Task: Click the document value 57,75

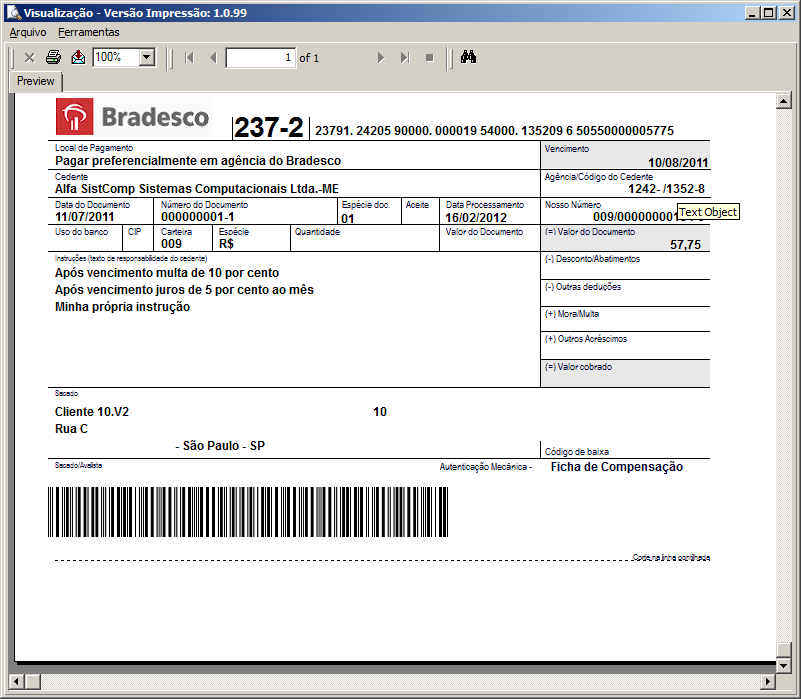Action: (686, 245)
